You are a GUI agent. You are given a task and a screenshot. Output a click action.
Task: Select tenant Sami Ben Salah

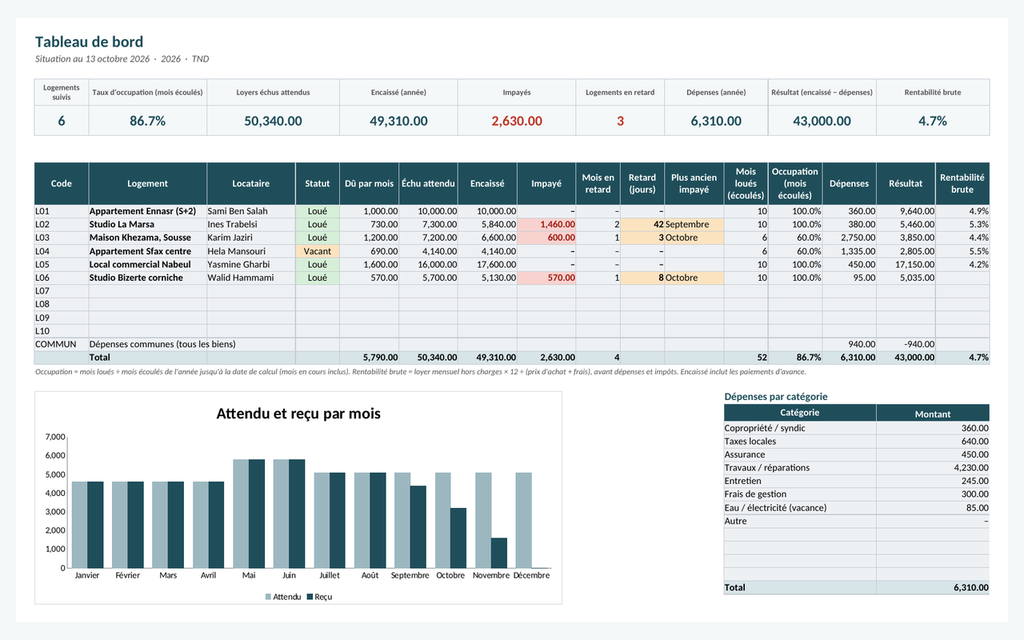tap(251, 211)
